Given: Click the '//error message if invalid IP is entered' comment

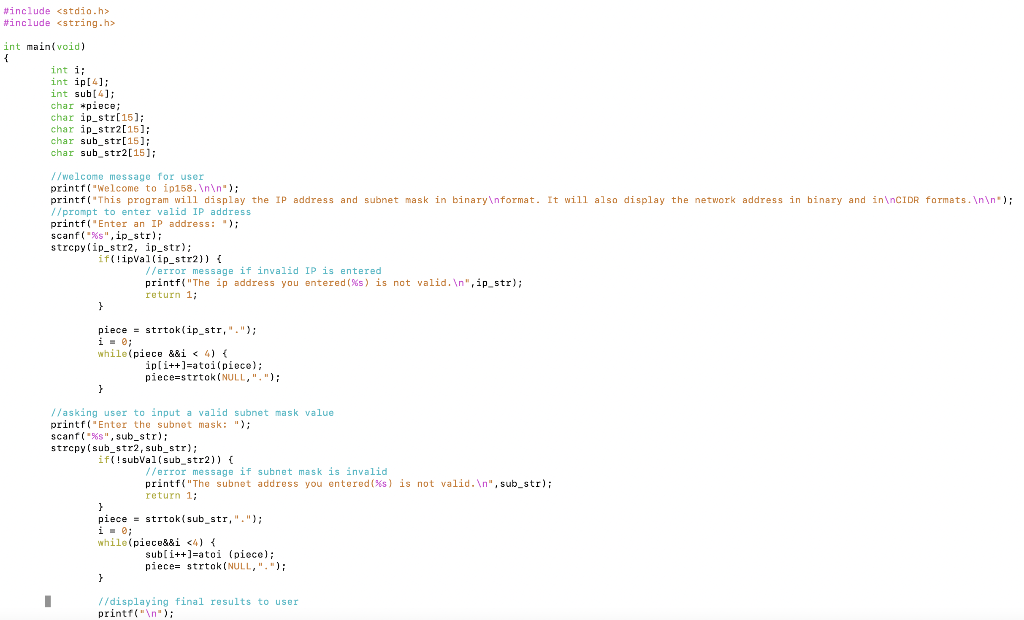Looking at the screenshot, I should coord(263,271).
